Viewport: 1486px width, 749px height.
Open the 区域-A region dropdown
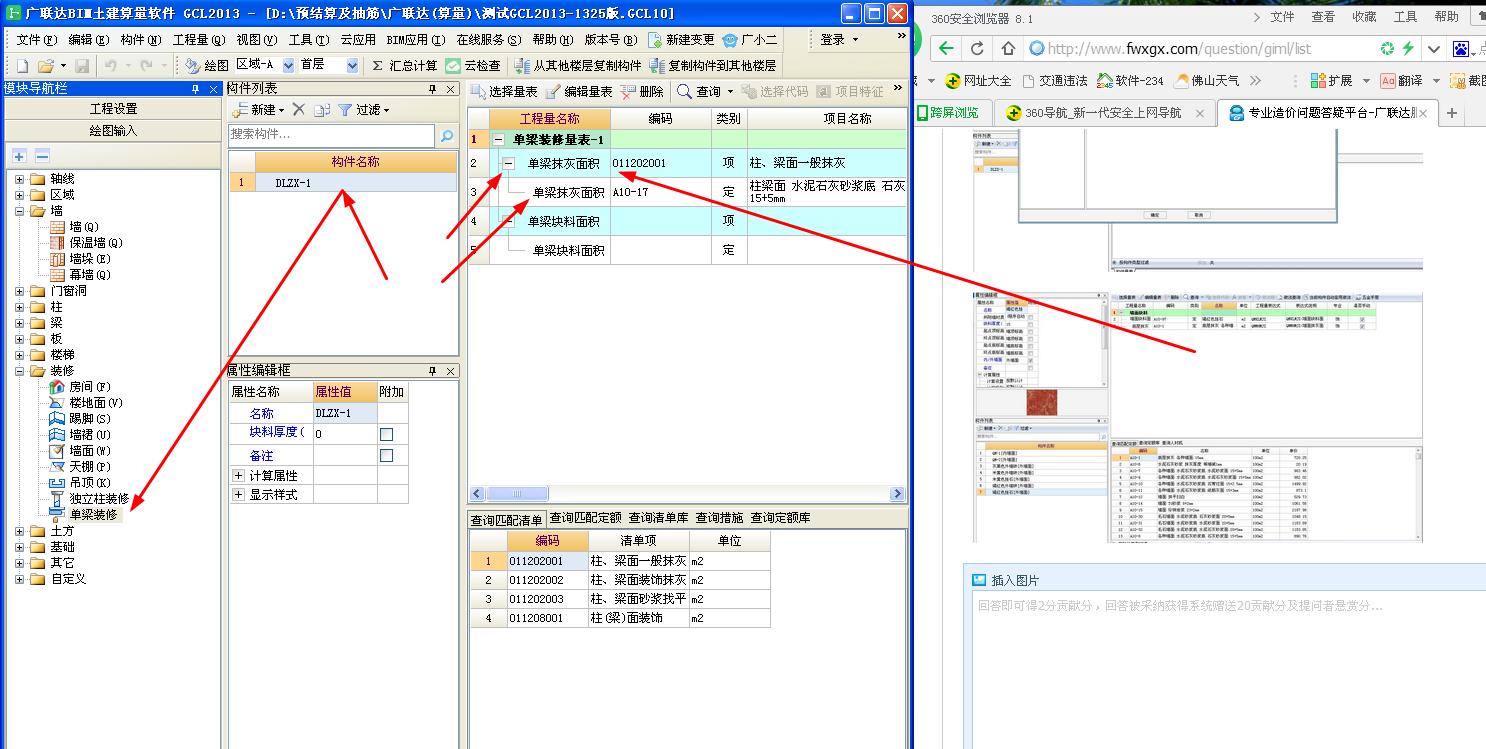pos(289,65)
